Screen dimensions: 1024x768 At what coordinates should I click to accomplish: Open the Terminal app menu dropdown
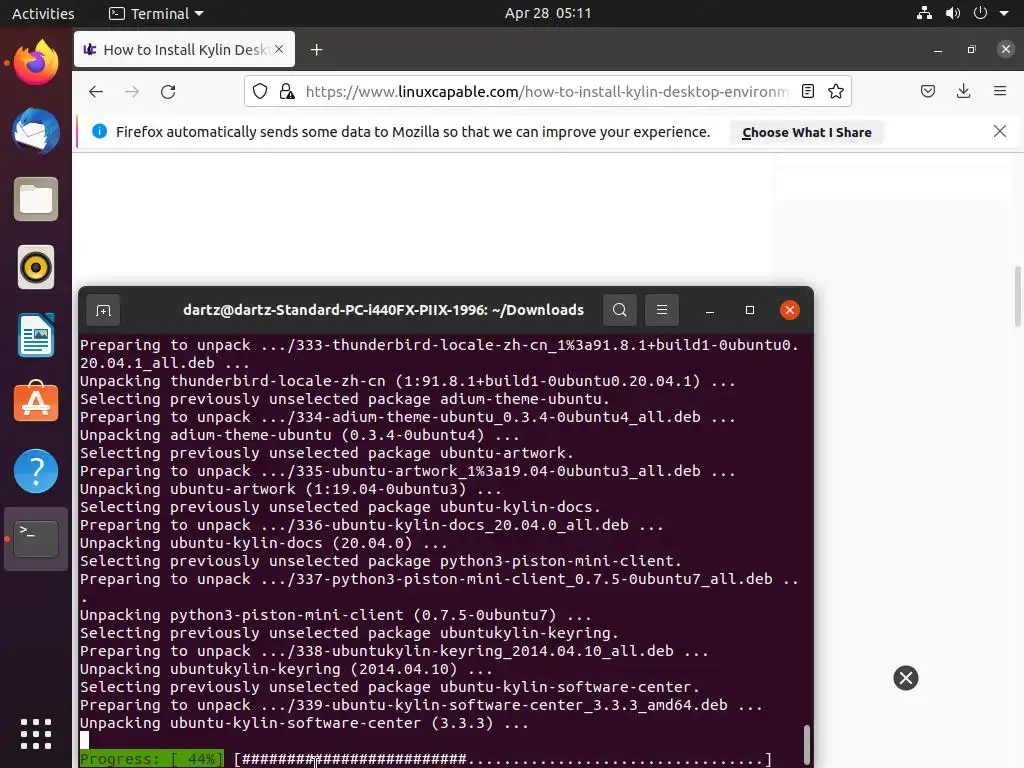tap(156, 14)
